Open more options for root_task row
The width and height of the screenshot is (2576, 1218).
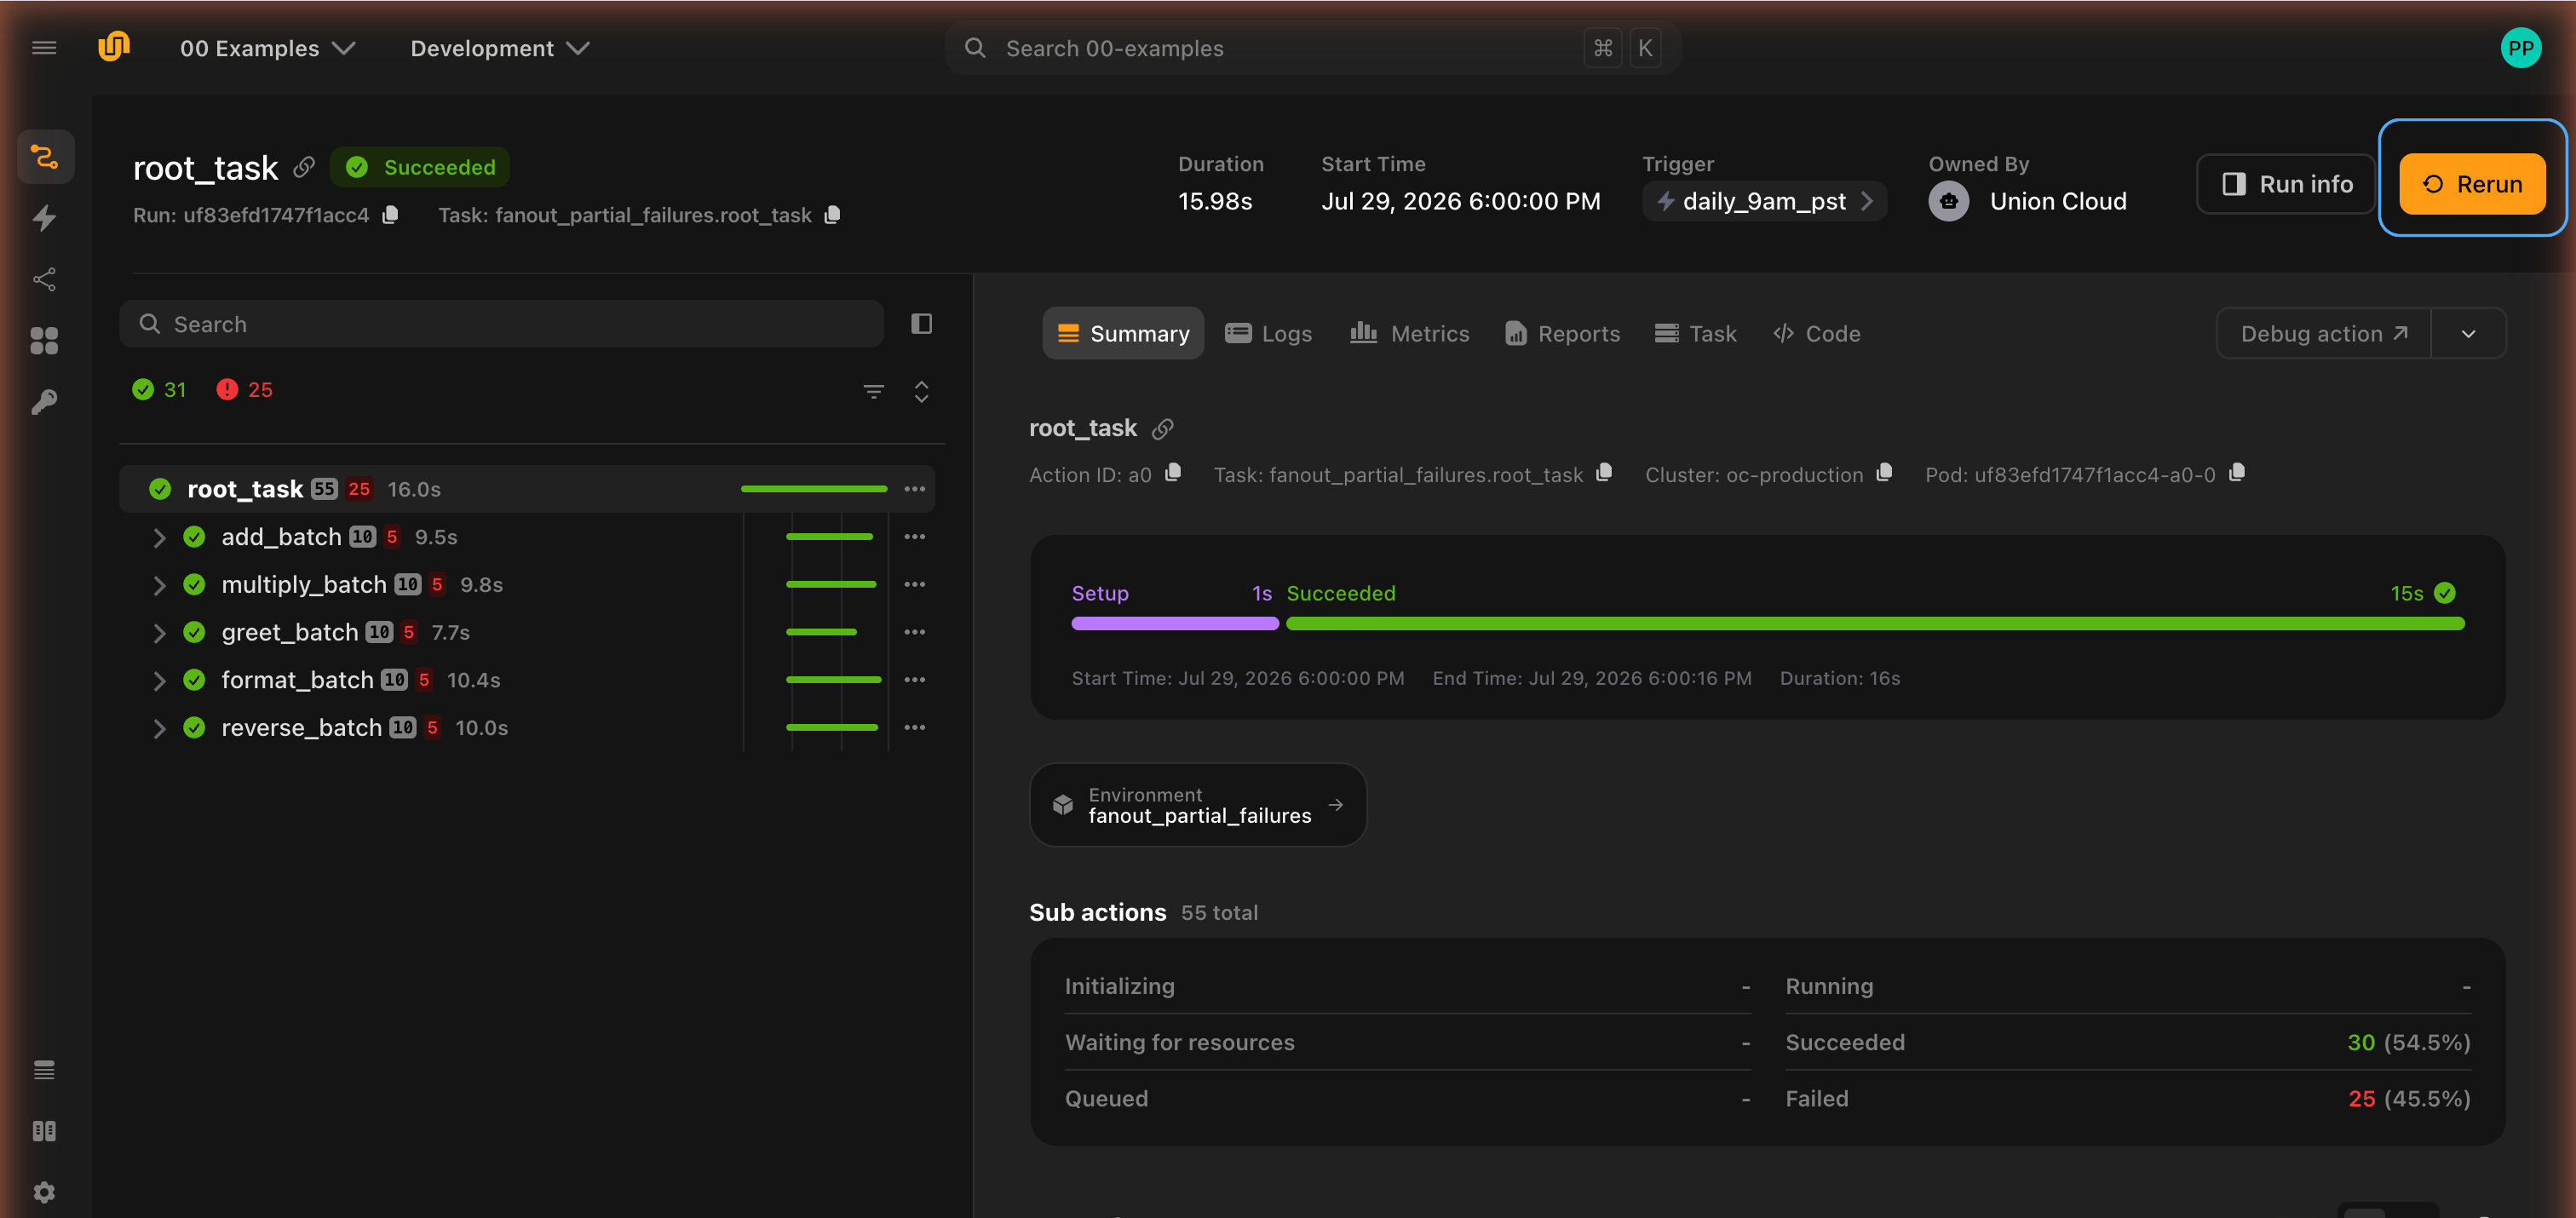pyautogui.click(x=914, y=489)
